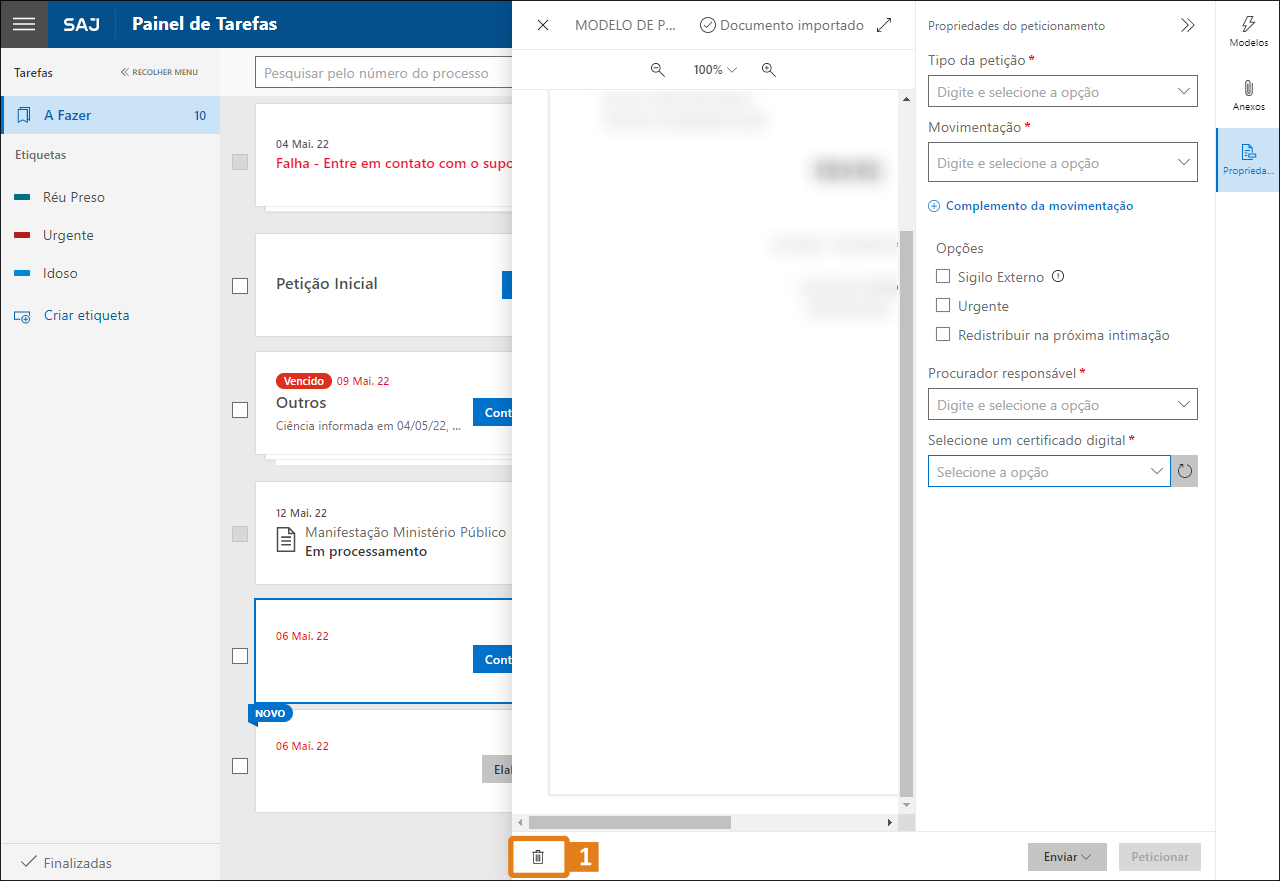1280x881 pixels.
Task: Expand the Movimentação dropdown
Action: 1062,163
